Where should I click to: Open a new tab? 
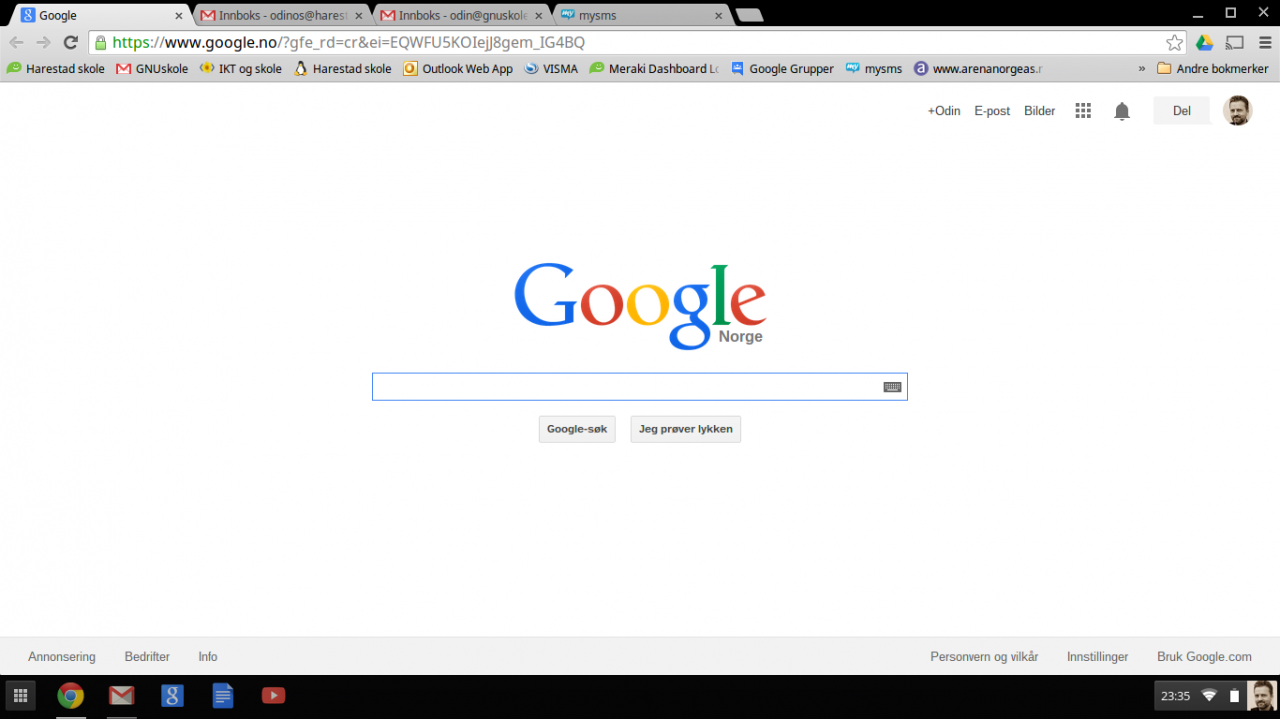click(749, 15)
